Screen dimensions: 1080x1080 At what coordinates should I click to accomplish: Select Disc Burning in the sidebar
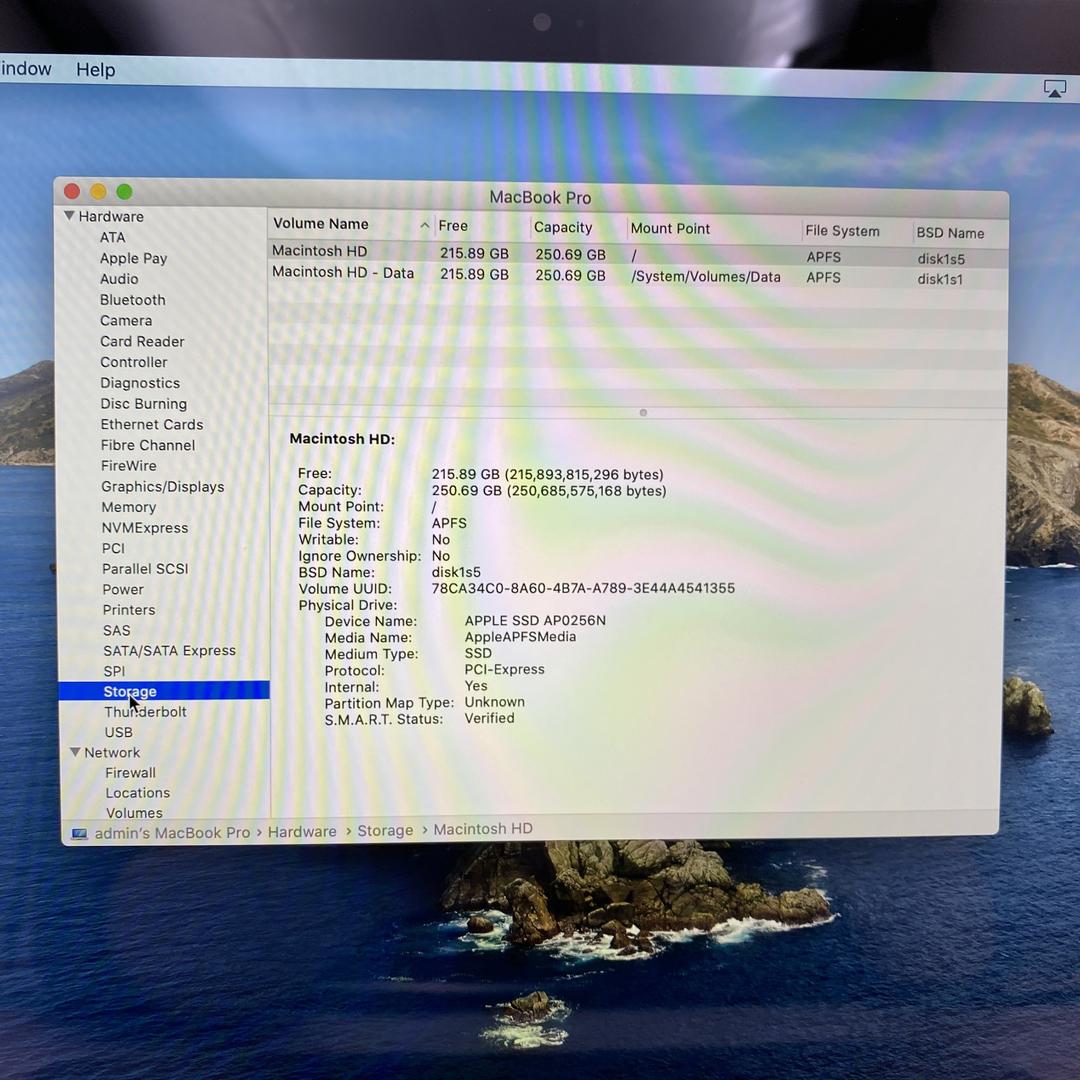(x=144, y=404)
